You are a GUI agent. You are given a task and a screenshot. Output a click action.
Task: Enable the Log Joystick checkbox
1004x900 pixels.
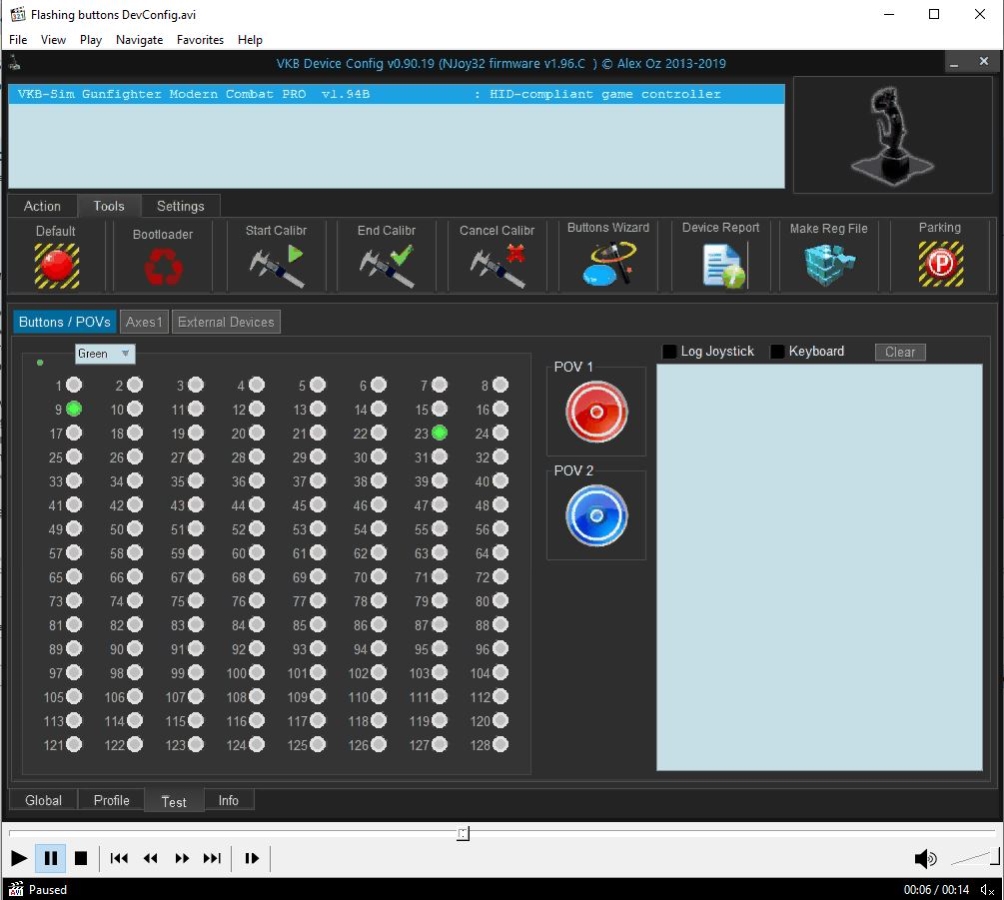tap(671, 352)
